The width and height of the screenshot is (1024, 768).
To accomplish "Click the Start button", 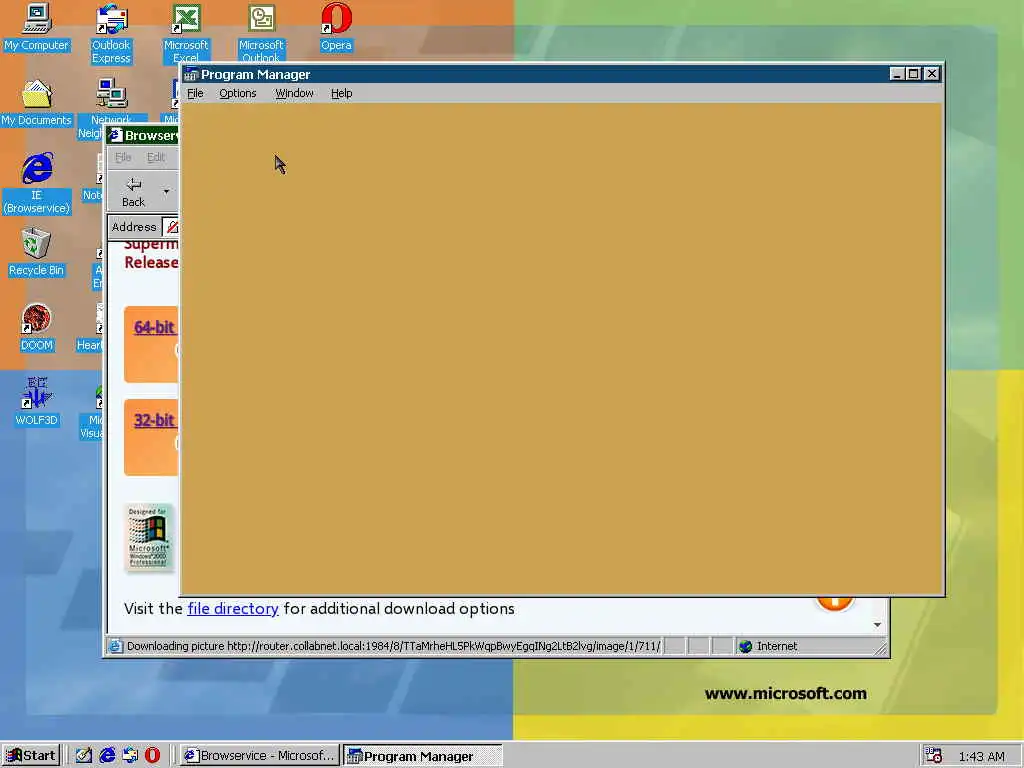I will pyautogui.click(x=31, y=756).
